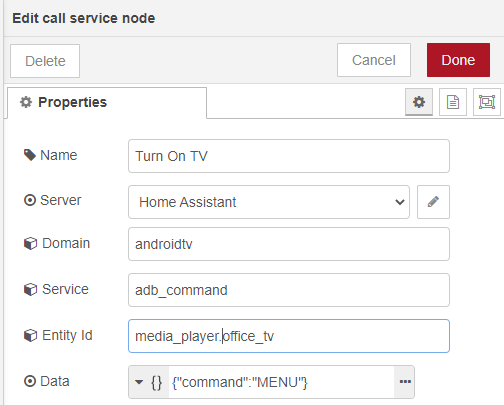This screenshot has height=405, width=504.
Task: Click the Service field containing adb_command
Action: (289, 290)
